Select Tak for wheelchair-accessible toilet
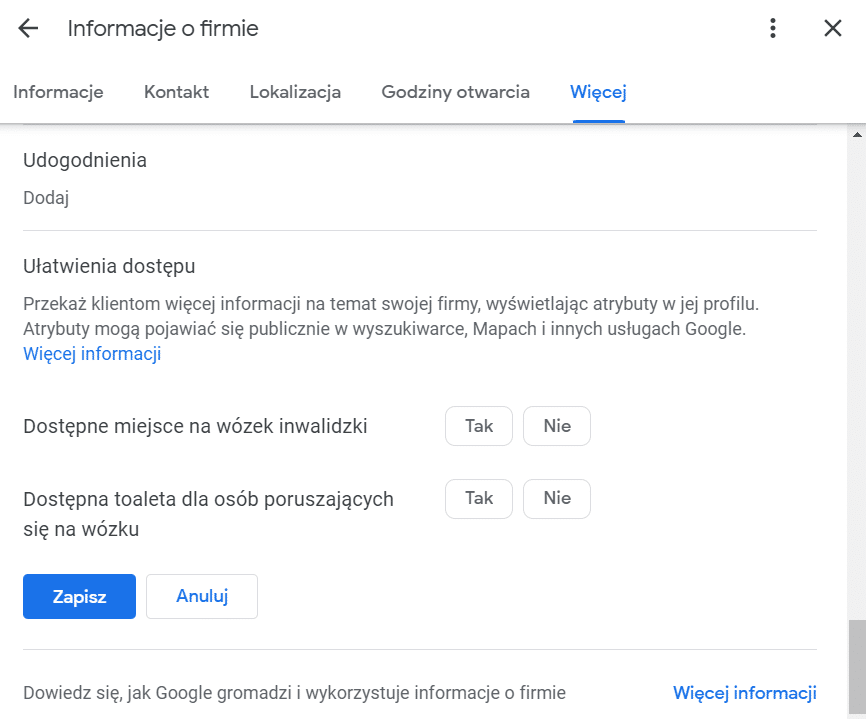This screenshot has height=719, width=866. click(479, 499)
